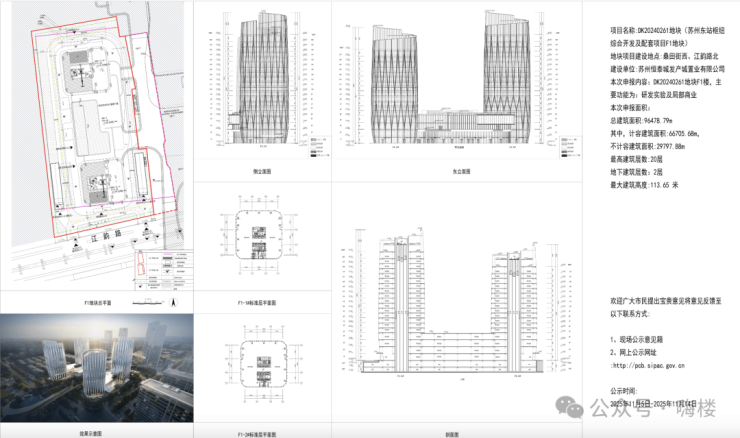Screen dimensions: 740x438
Task: Click the material legend of single-tower elevation
Action: coord(320,147)
